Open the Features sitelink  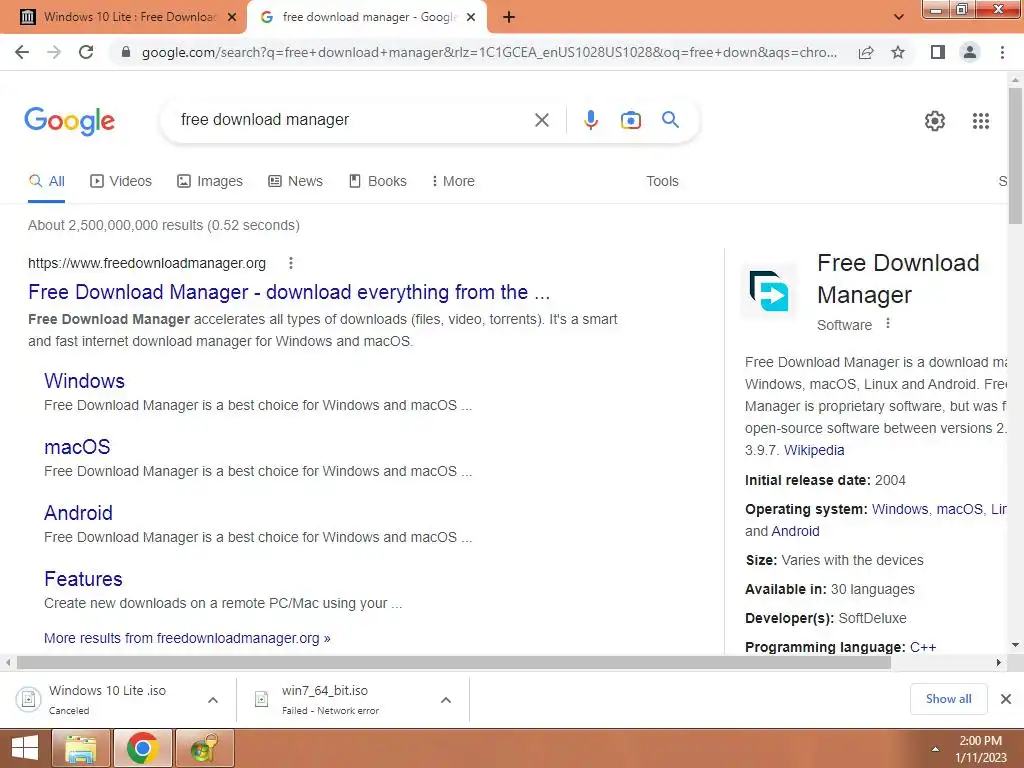(x=83, y=579)
